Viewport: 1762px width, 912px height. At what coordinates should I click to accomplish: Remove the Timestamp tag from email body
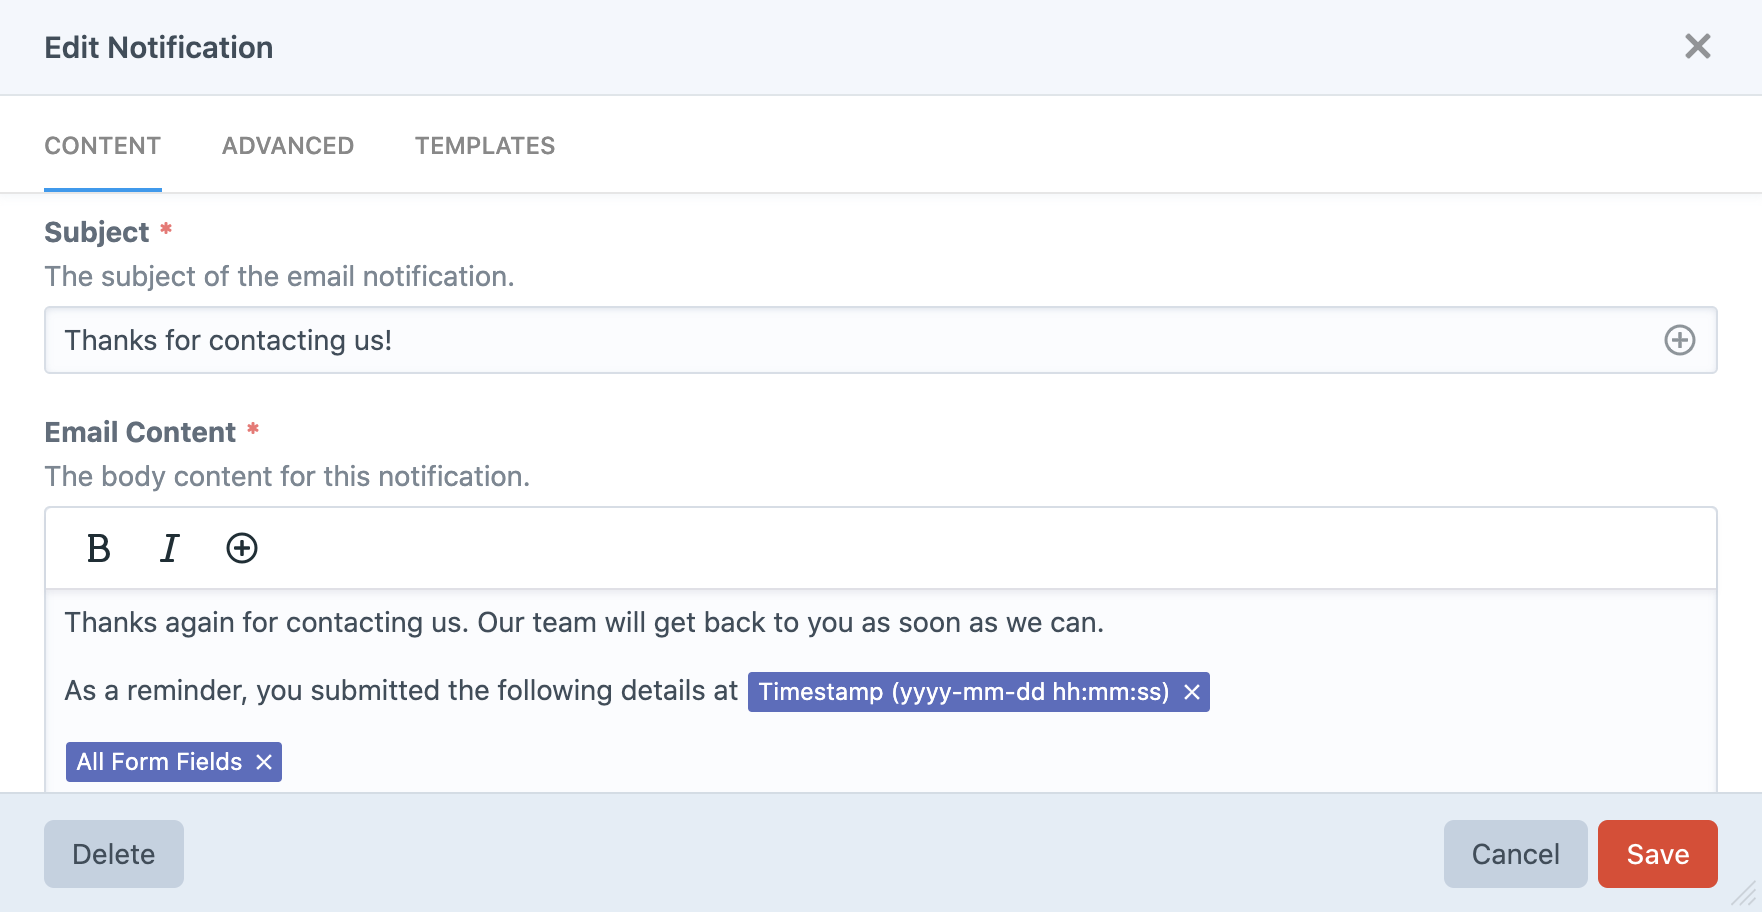coord(1192,692)
